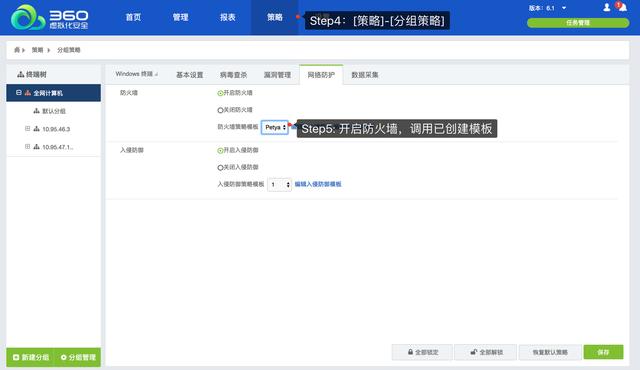Switch to the 漏洞管理 tab
Screen dimensions: 640x370
tap(277, 75)
